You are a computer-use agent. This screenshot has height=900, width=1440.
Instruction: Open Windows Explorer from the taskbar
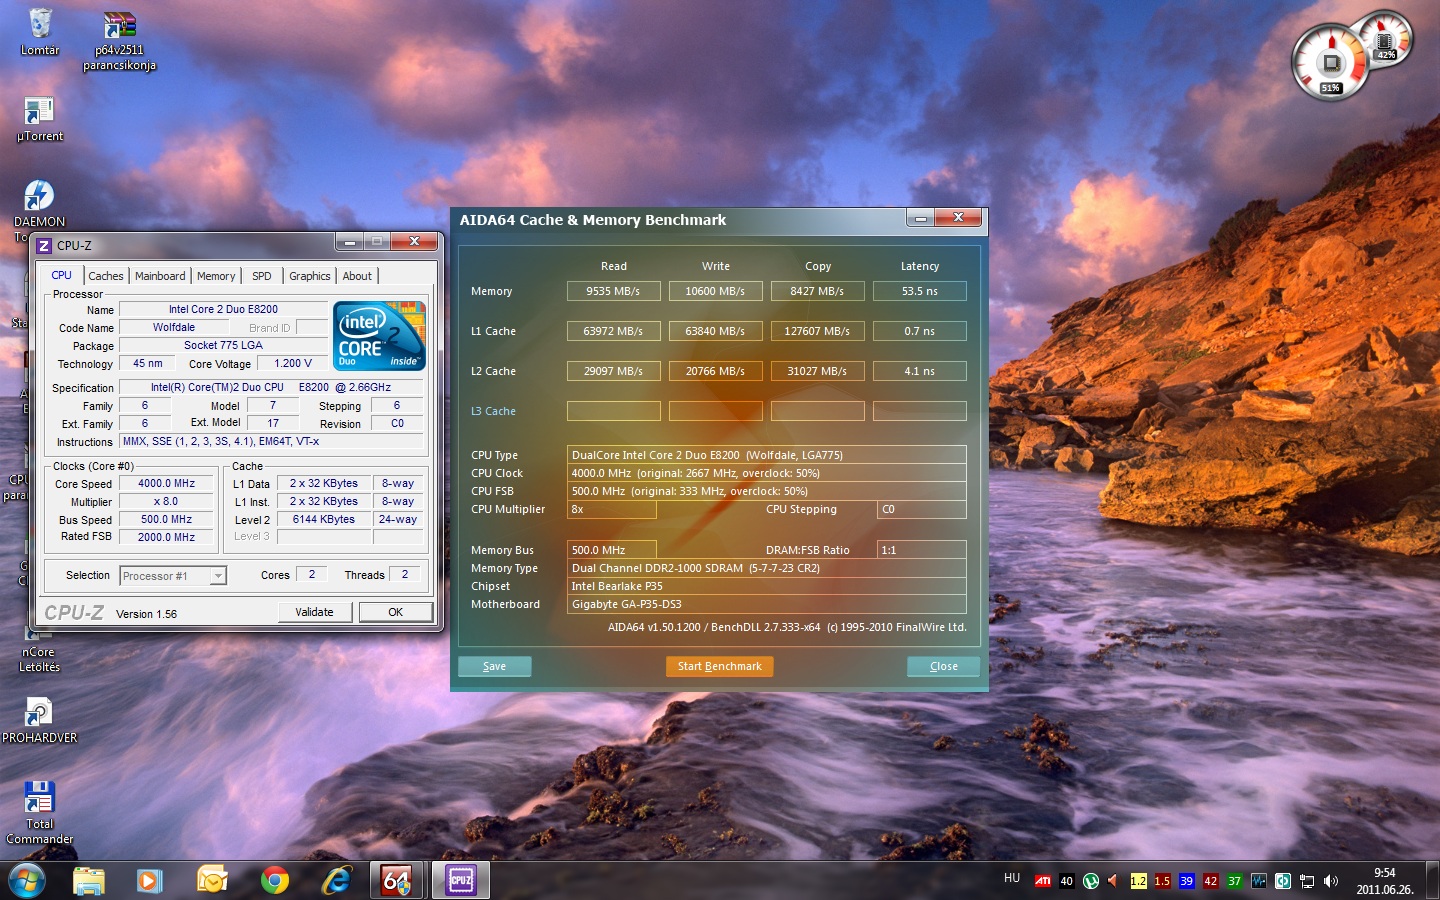[89, 880]
